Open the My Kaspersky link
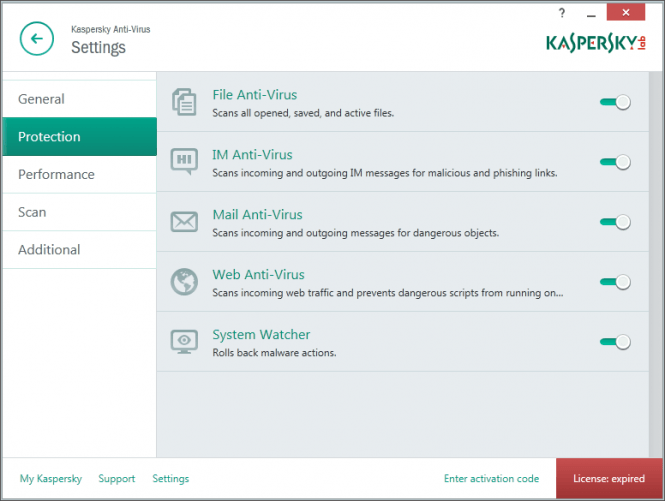 pyautogui.click(x=51, y=479)
